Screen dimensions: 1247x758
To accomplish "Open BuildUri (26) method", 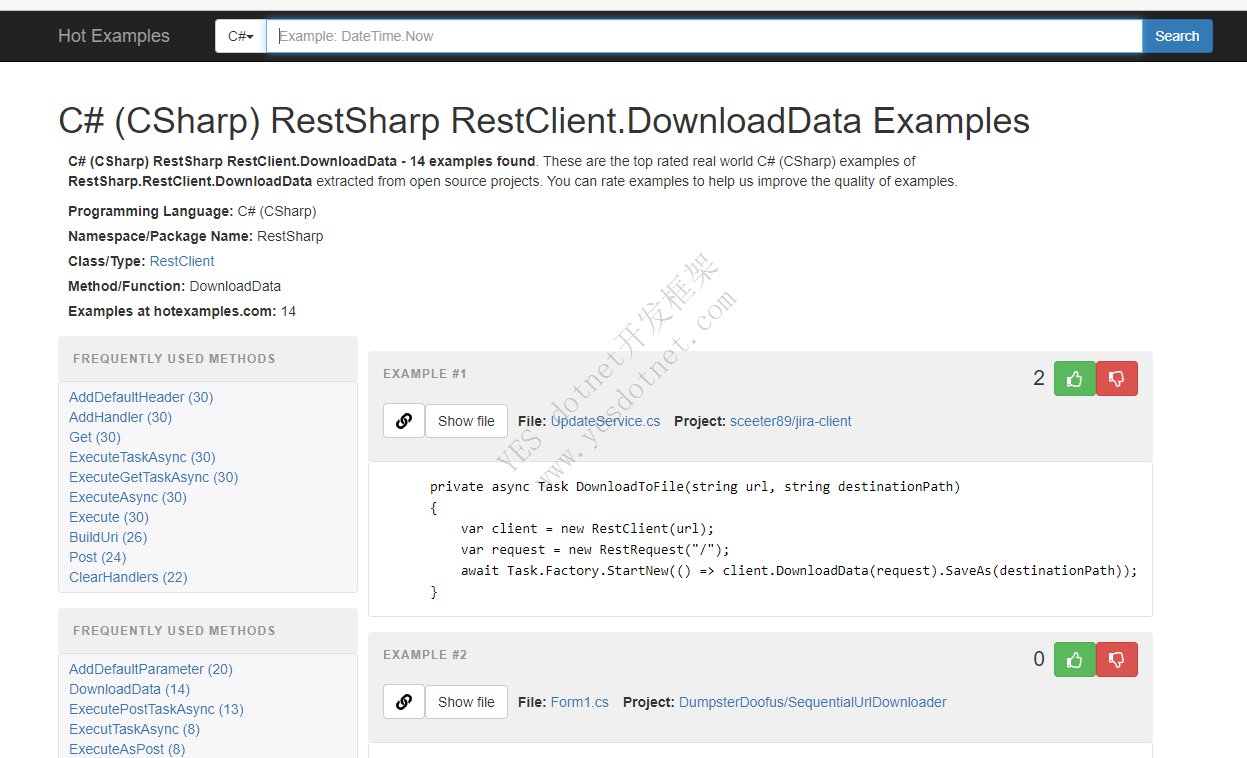I will 108,537.
